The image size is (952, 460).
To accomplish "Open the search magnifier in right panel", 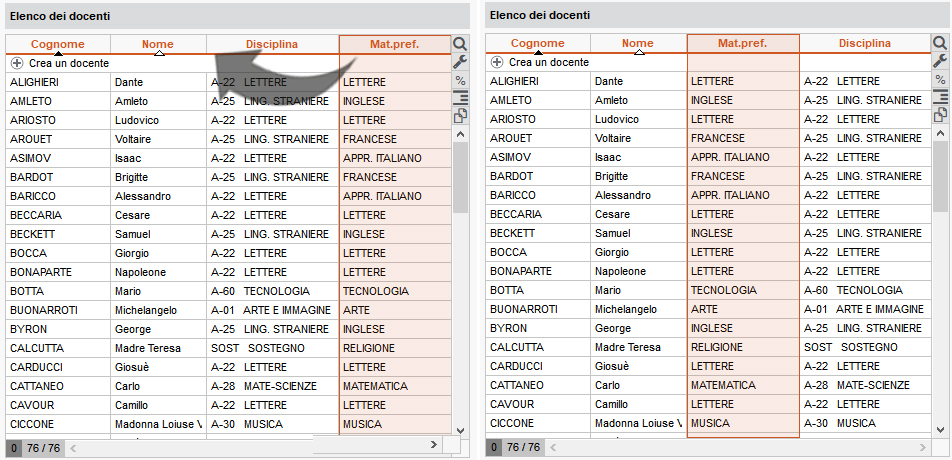I will pos(940,43).
